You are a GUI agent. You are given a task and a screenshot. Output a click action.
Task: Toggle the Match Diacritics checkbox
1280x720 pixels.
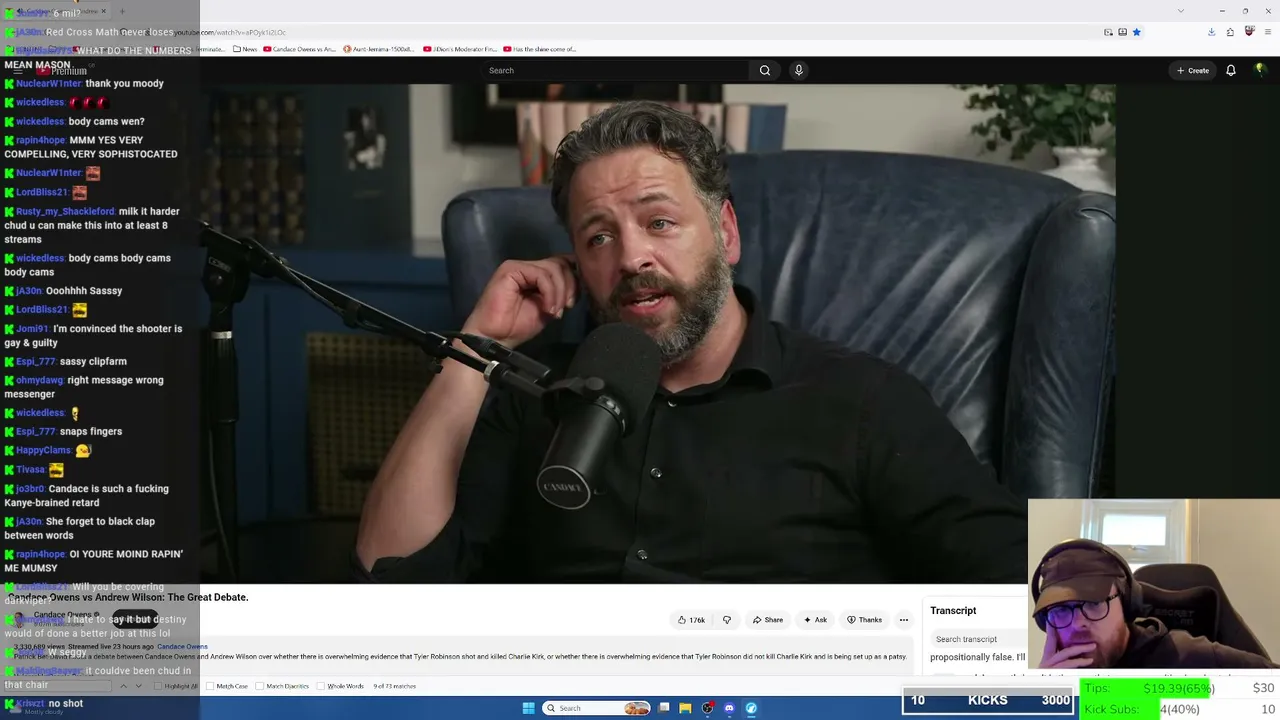[x=261, y=686]
